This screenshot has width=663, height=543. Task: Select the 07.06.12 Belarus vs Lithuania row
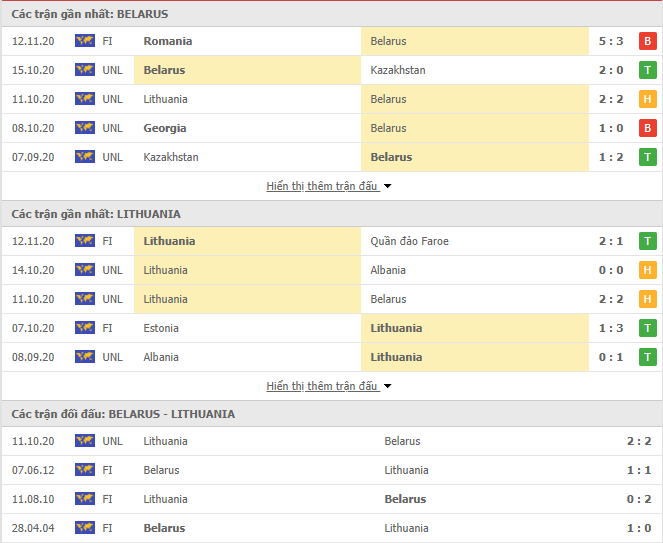click(x=332, y=470)
